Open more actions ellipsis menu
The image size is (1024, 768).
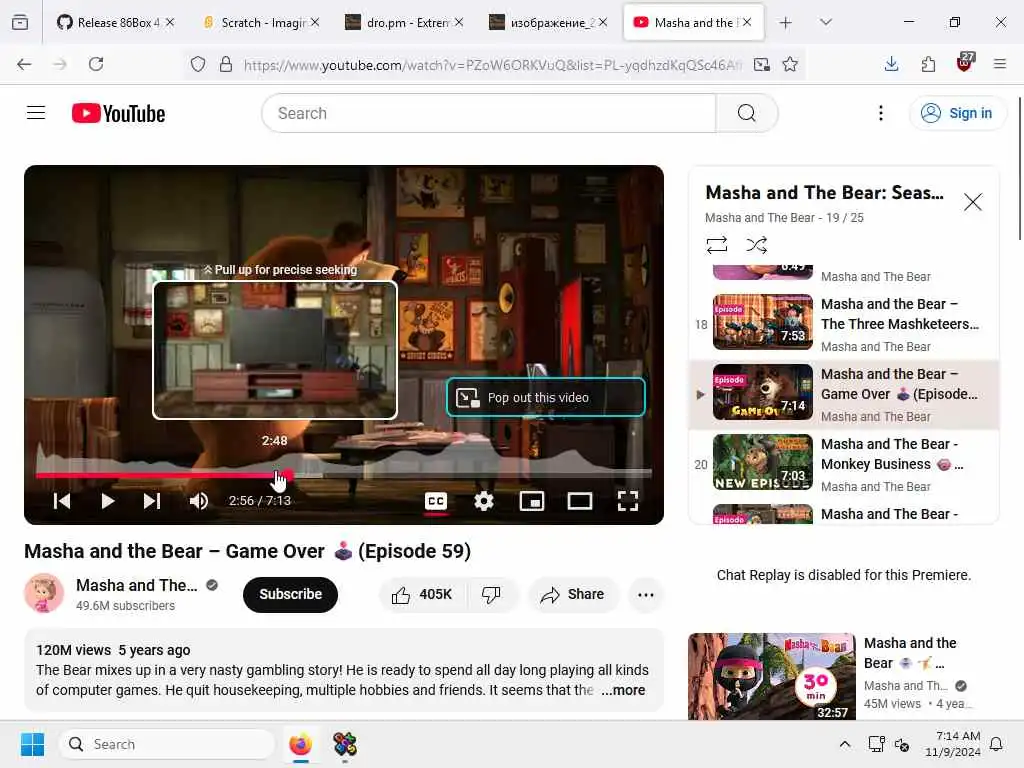click(645, 594)
